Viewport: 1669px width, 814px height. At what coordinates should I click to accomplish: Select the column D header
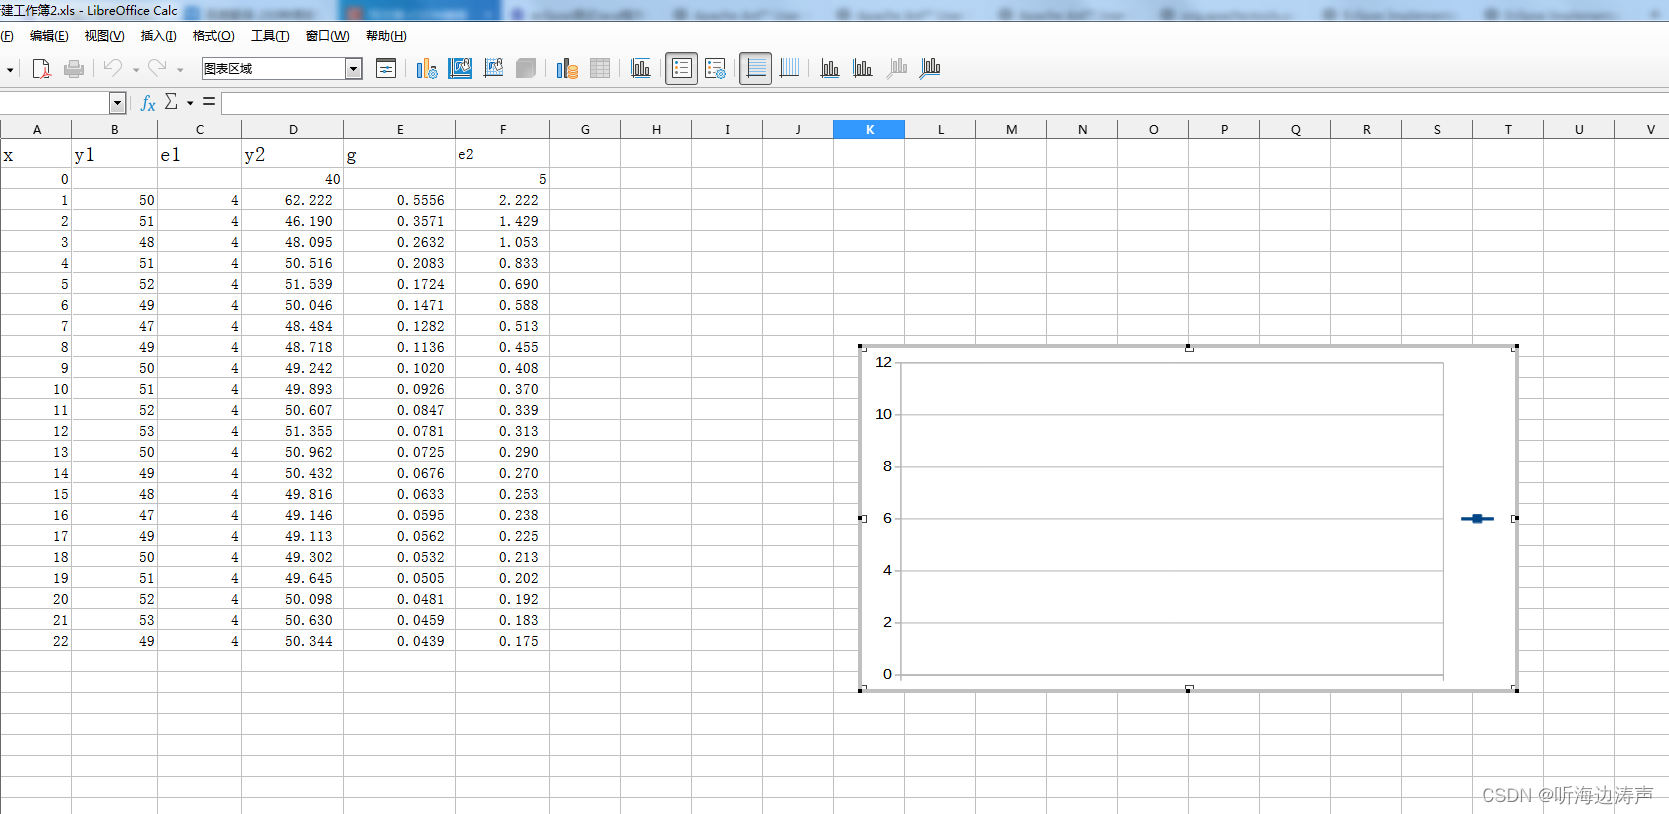point(293,129)
